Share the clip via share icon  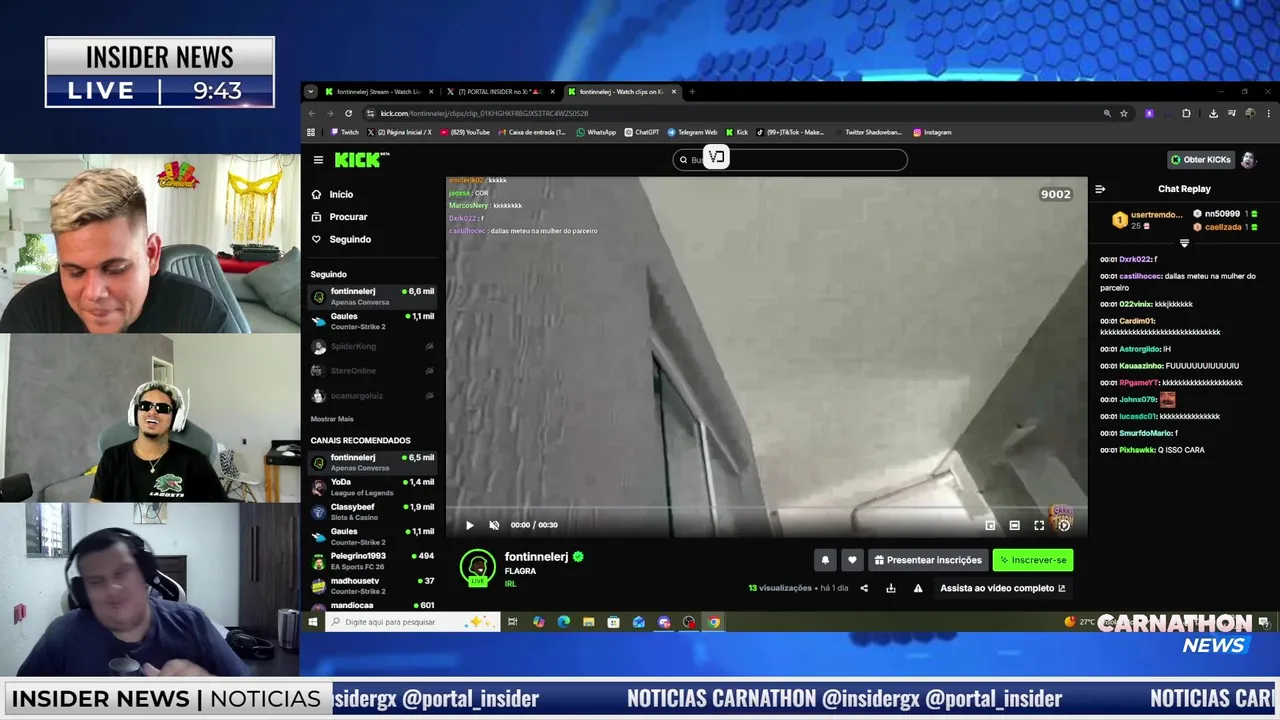pos(864,588)
